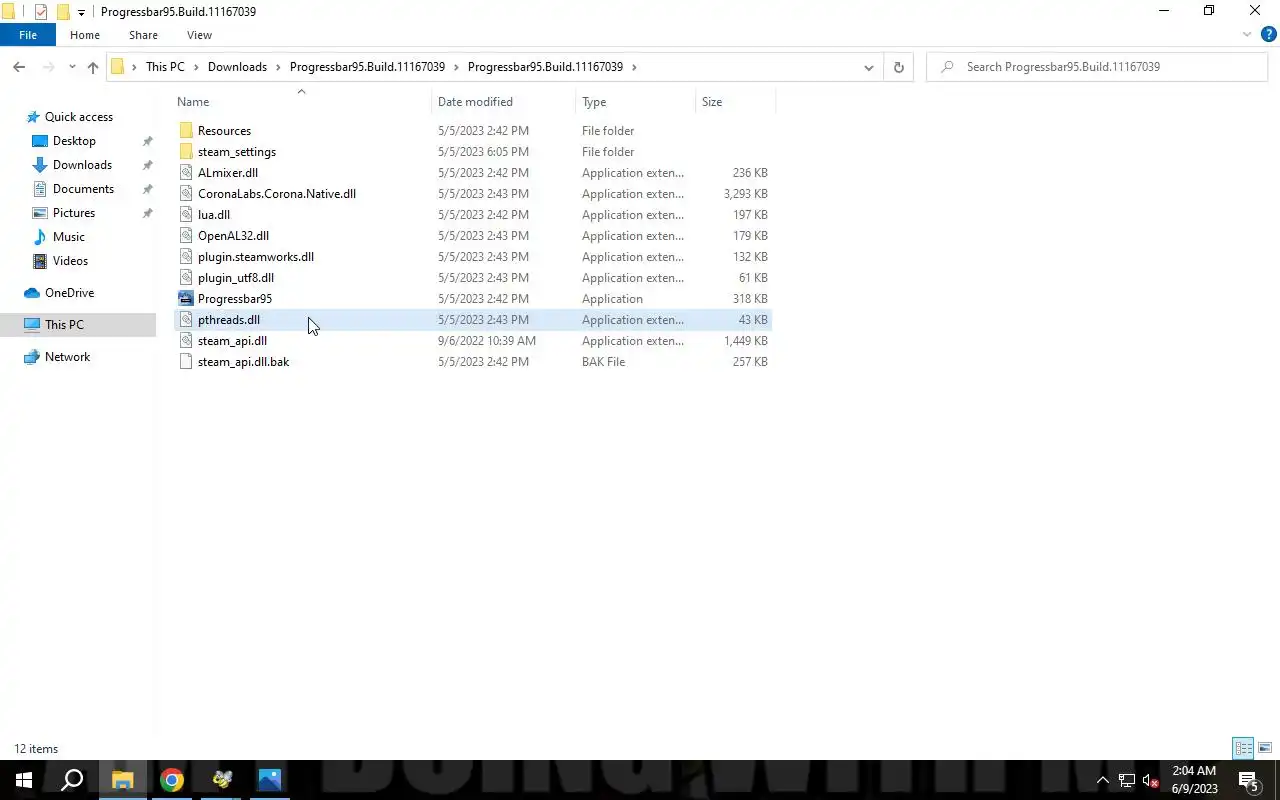Click the Properties quick access toolbar icon
The width and height of the screenshot is (1280, 800).
click(41, 12)
